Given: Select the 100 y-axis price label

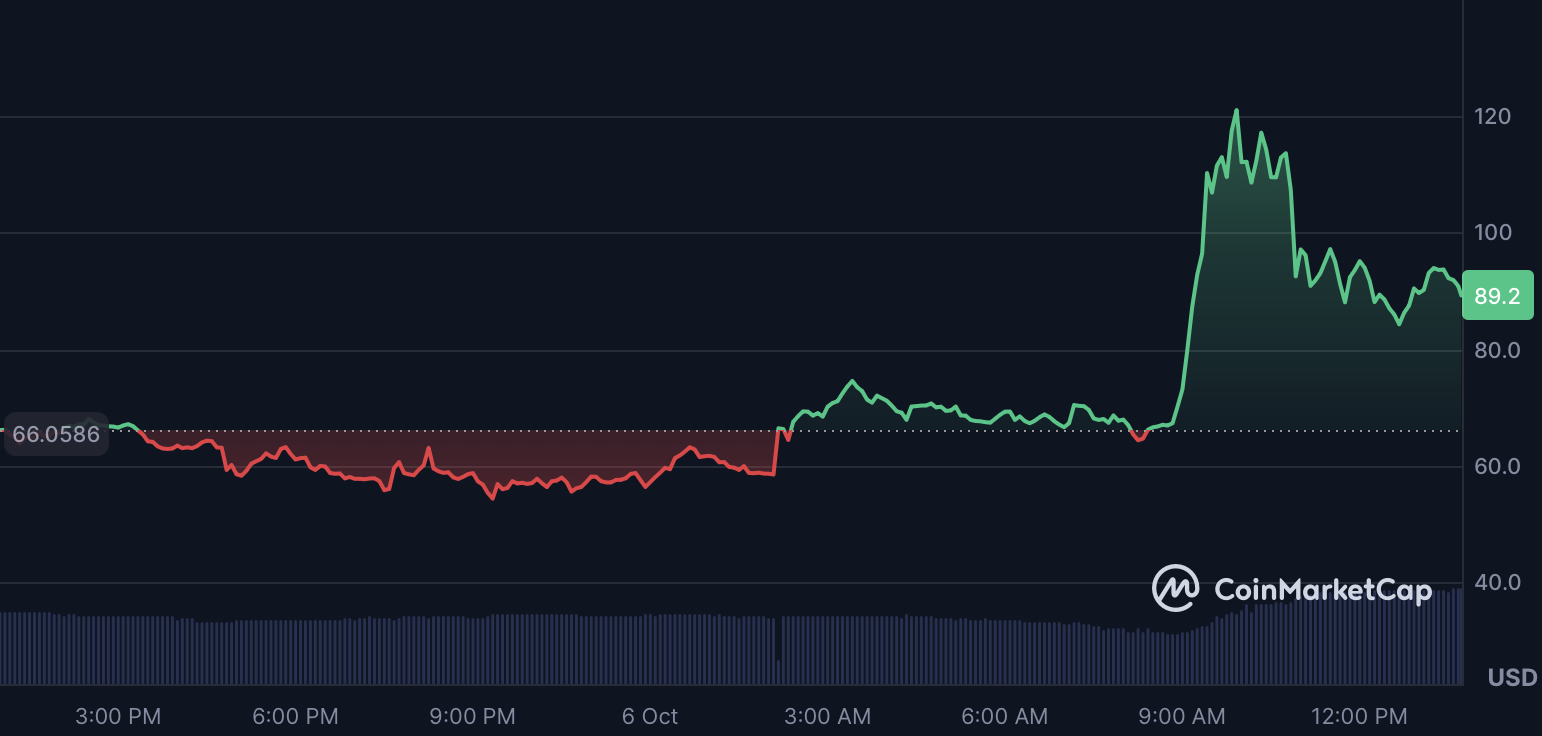Looking at the screenshot, I should click(x=1492, y=233).
